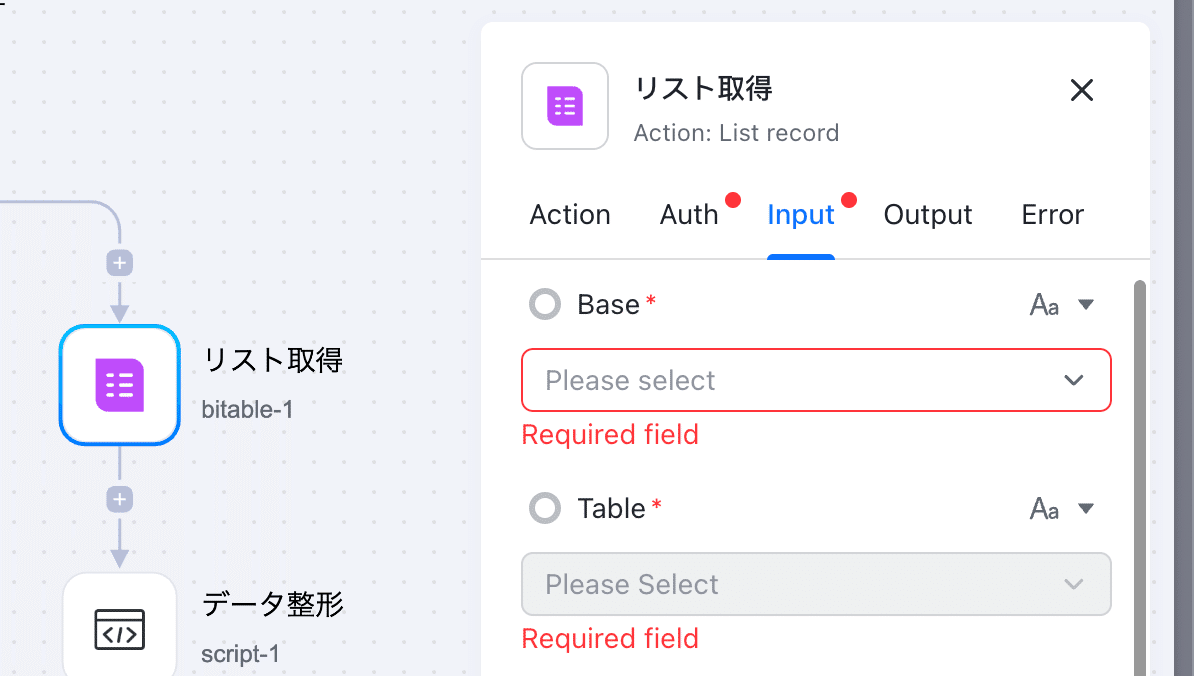
Task: Expand the input type arrow next to Table
Action: 1086,509
